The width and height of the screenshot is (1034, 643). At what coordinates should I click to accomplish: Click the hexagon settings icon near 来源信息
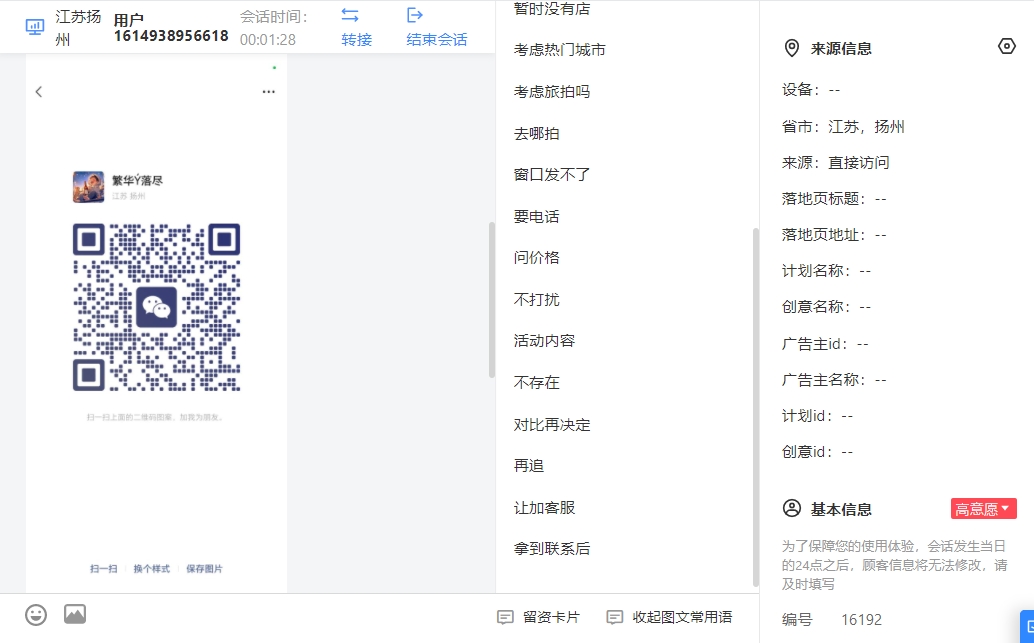pyautogui.click(x=1006, y=46)
